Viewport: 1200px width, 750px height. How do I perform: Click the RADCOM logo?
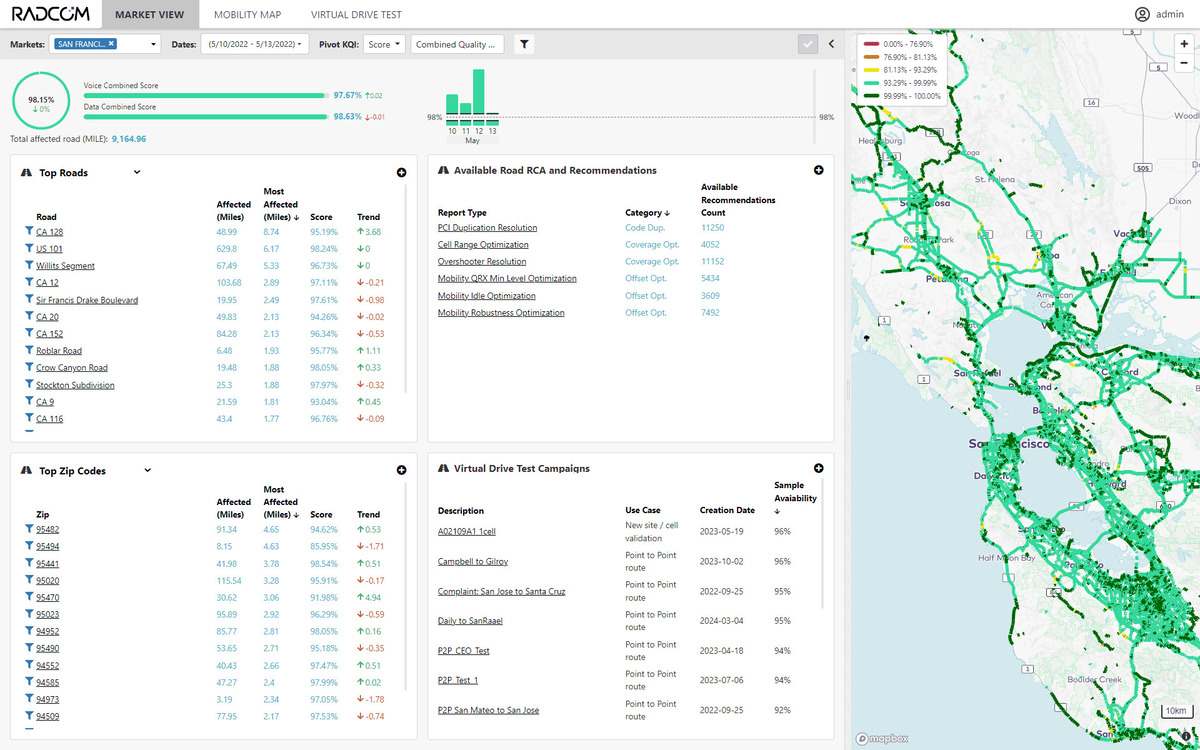point(51,14)
